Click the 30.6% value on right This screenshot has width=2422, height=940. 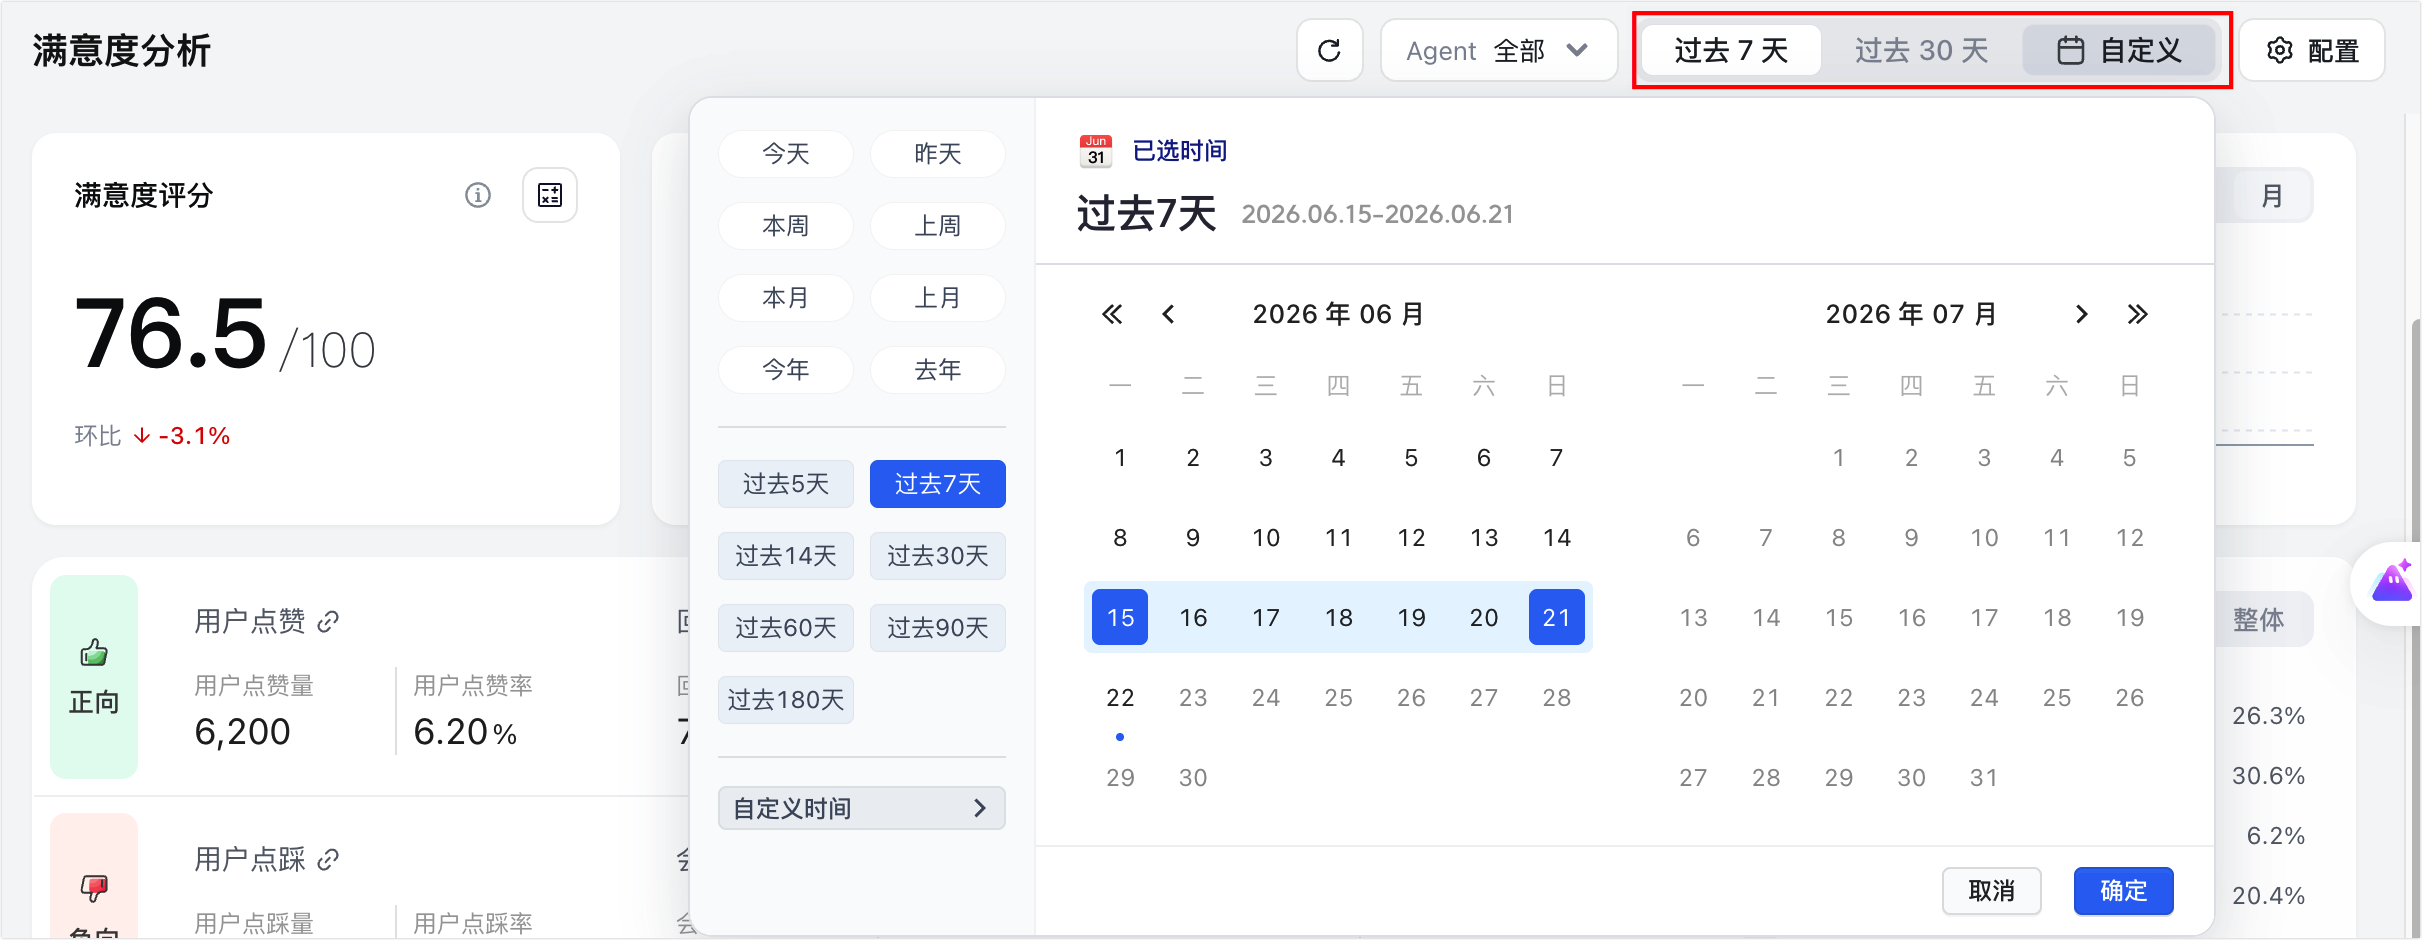coord(2268,776)
